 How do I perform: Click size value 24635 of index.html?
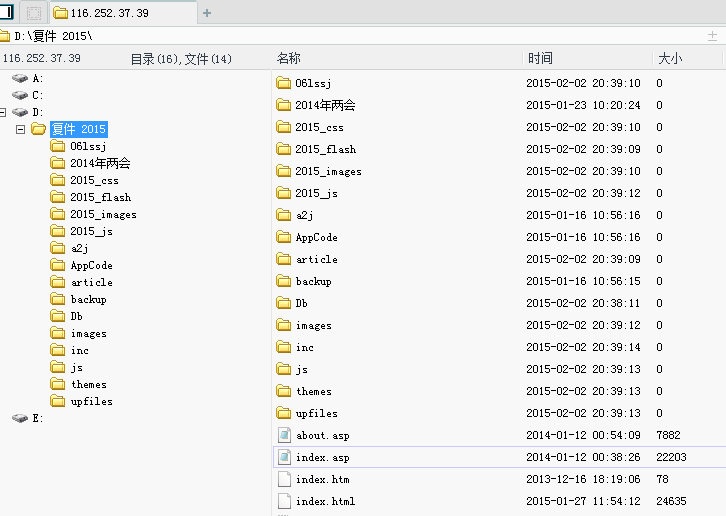671,501
